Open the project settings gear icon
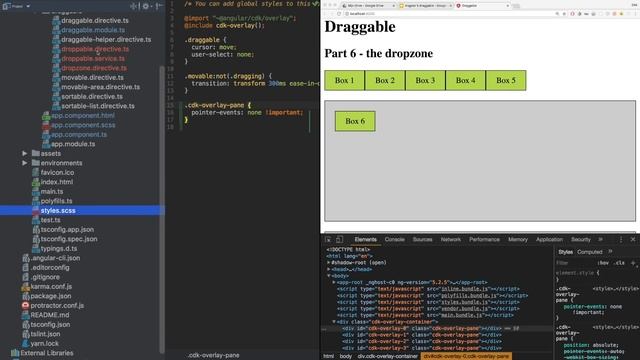The width and height of the screenshot is (640, 360). [145, 6]
